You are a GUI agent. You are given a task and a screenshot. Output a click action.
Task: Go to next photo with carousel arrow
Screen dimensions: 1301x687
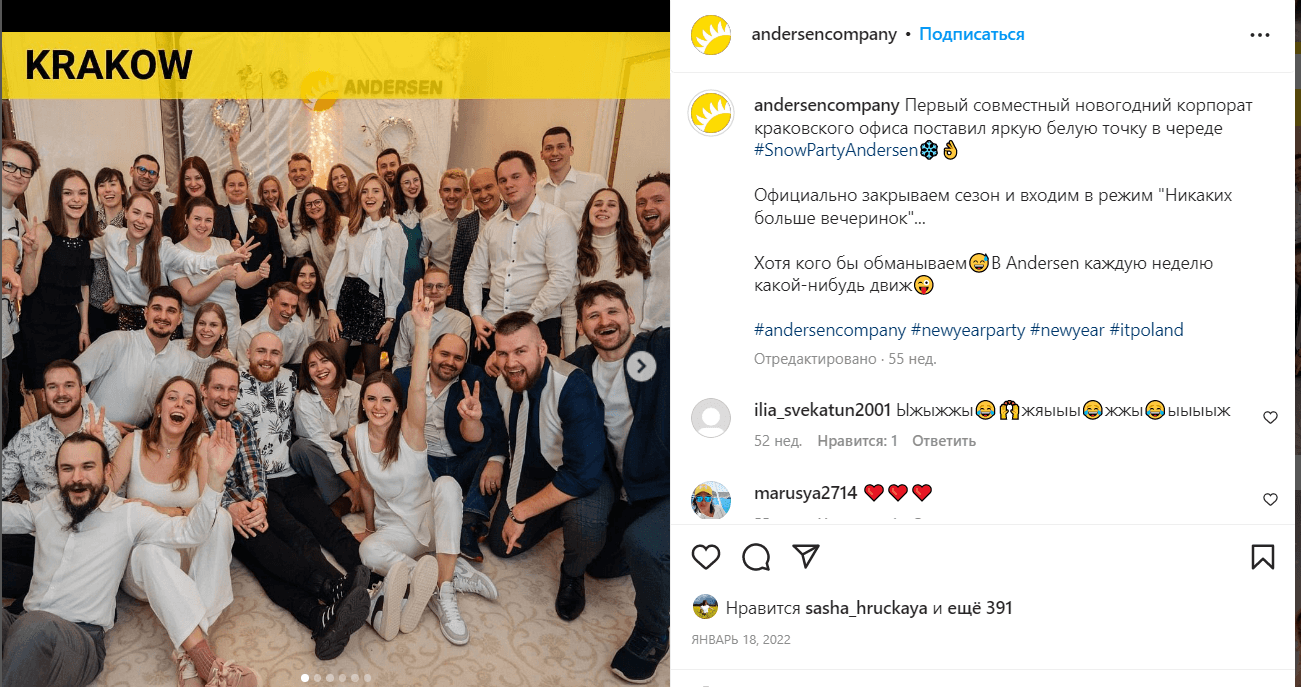coord(641,367)
